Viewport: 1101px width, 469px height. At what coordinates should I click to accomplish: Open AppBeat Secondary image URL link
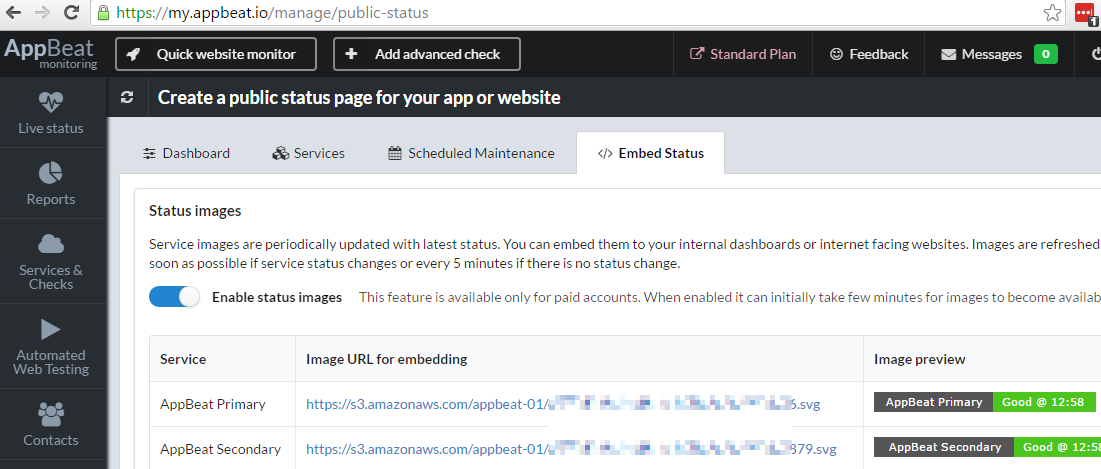(572, 449)
